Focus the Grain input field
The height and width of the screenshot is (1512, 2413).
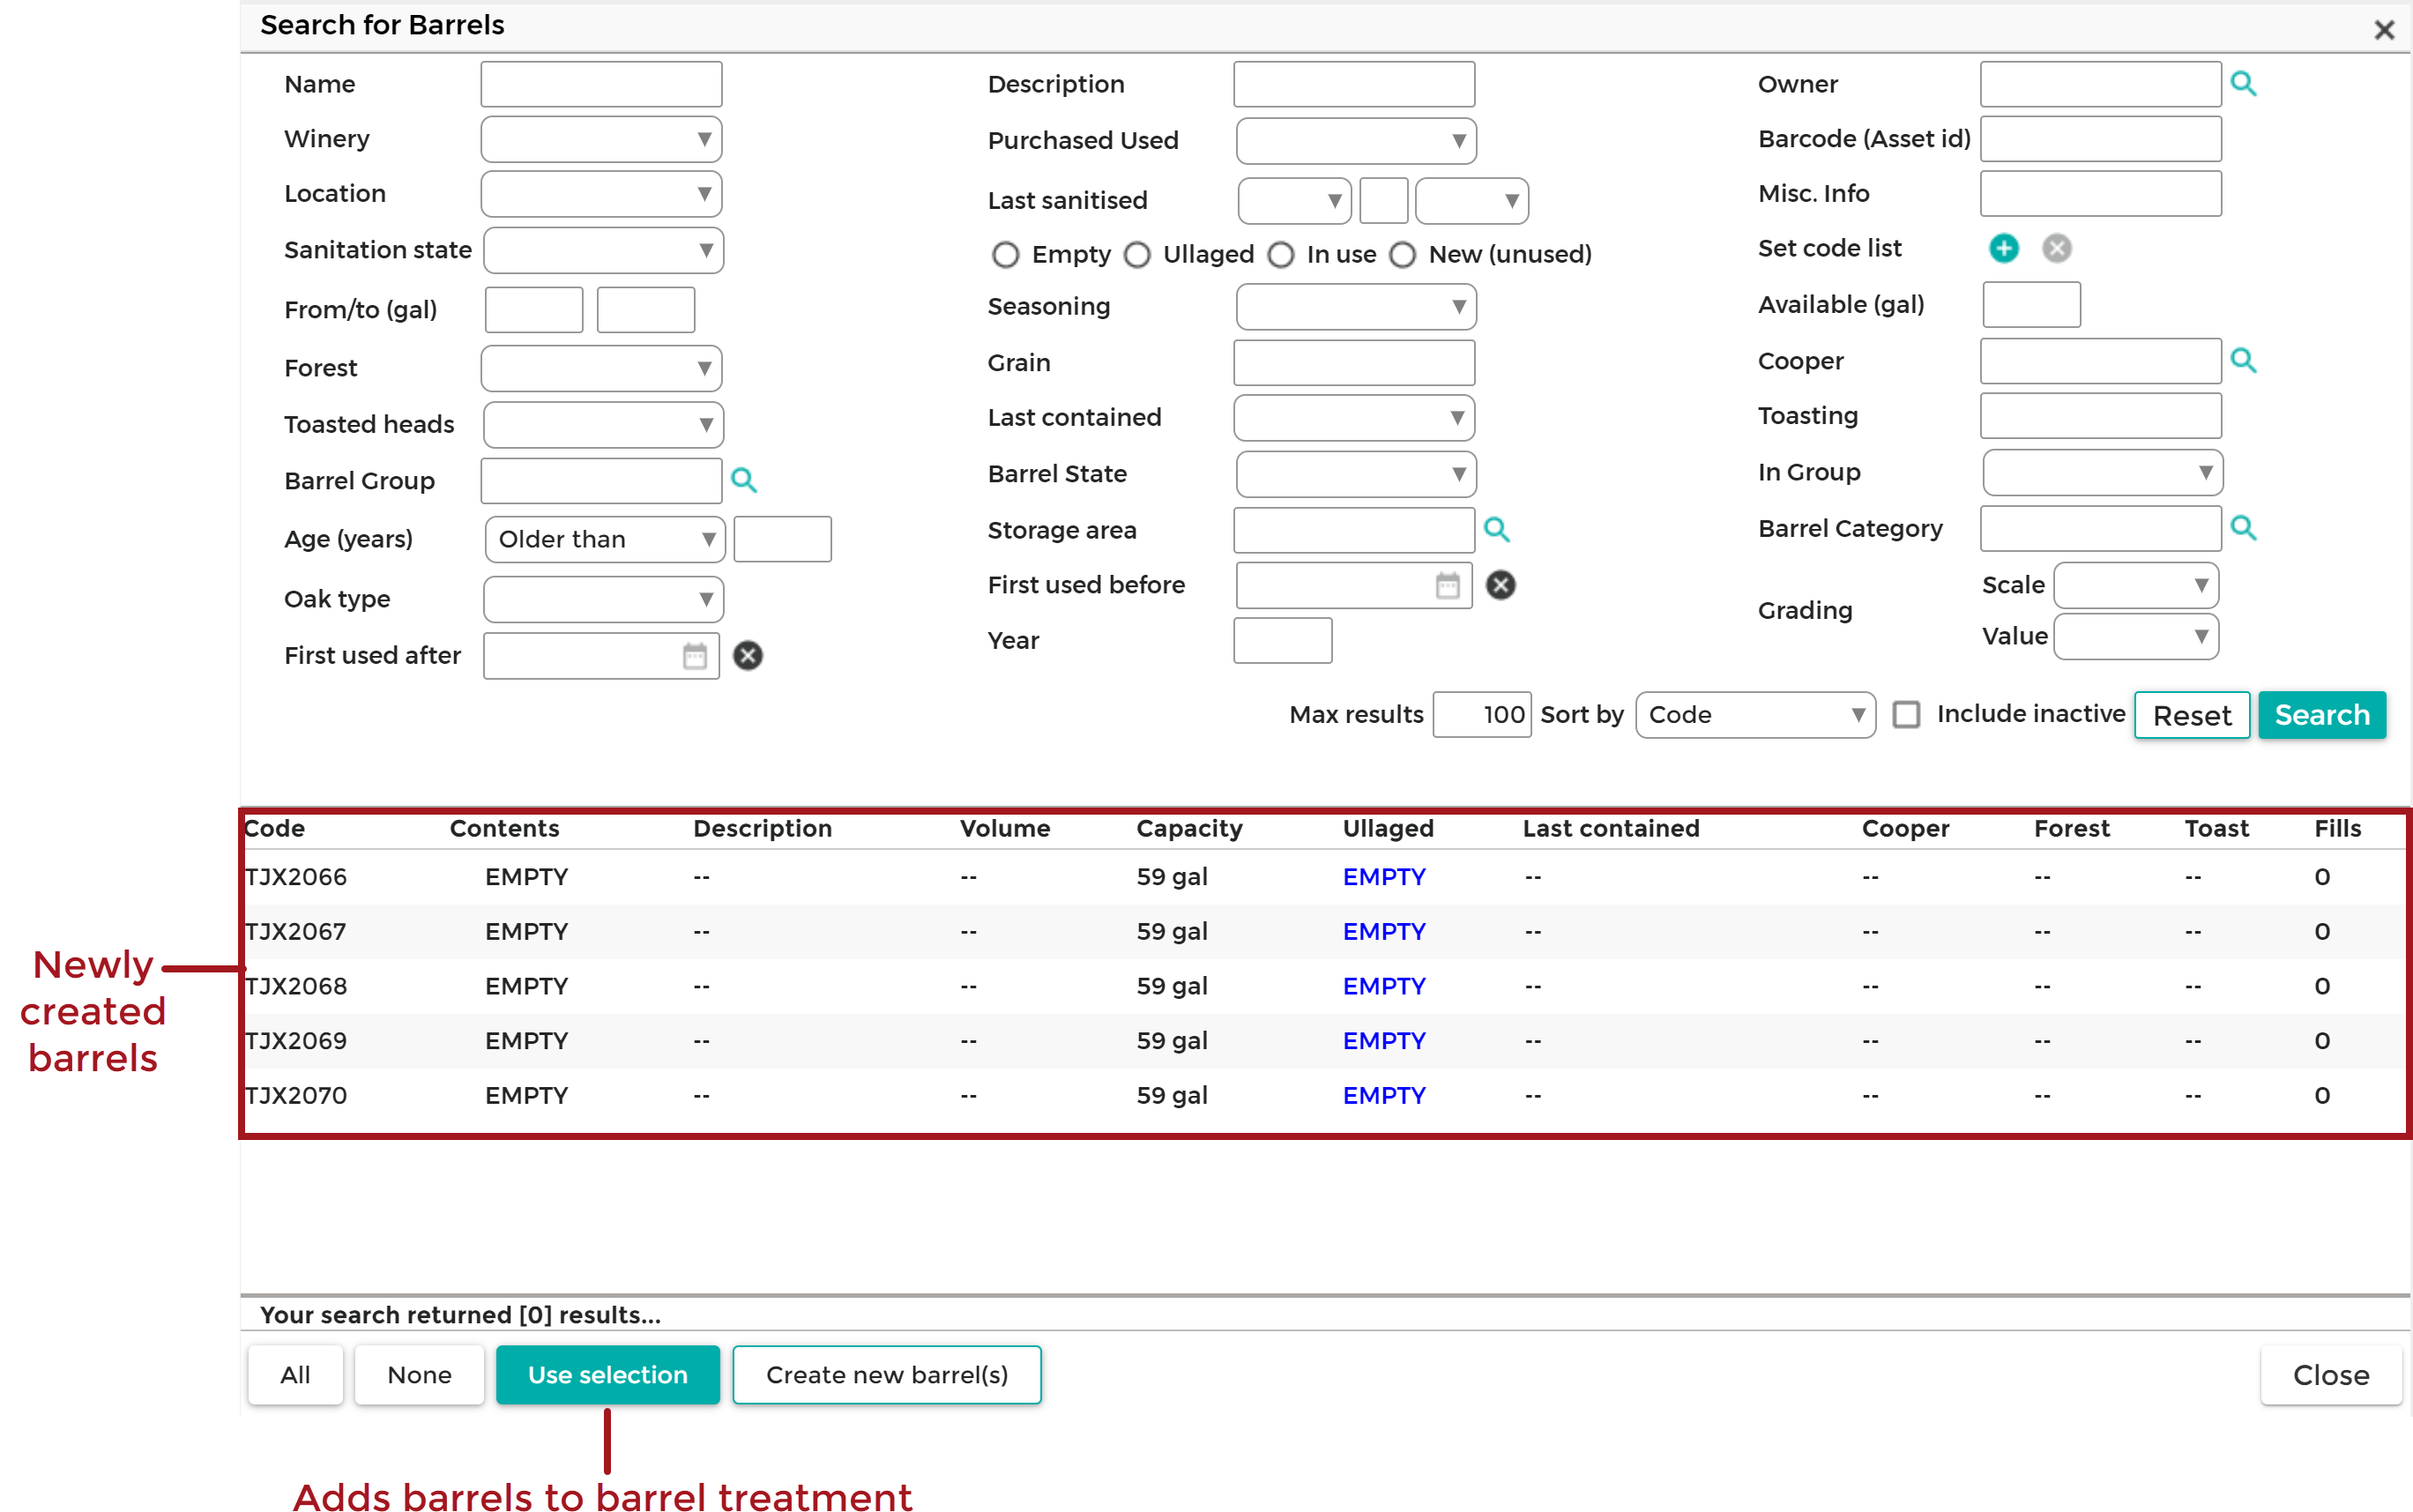click(1354, 363)
